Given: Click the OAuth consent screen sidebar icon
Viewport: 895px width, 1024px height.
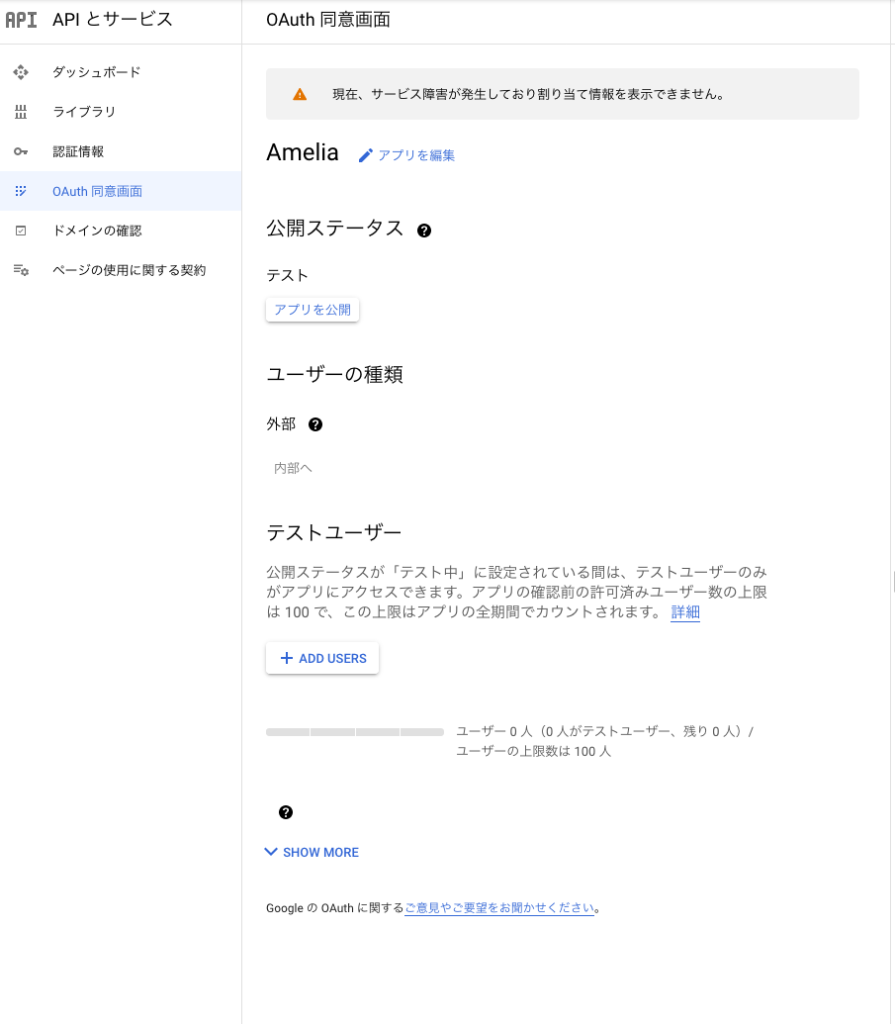Looking at the screenshot, I should tap(21, 191).
